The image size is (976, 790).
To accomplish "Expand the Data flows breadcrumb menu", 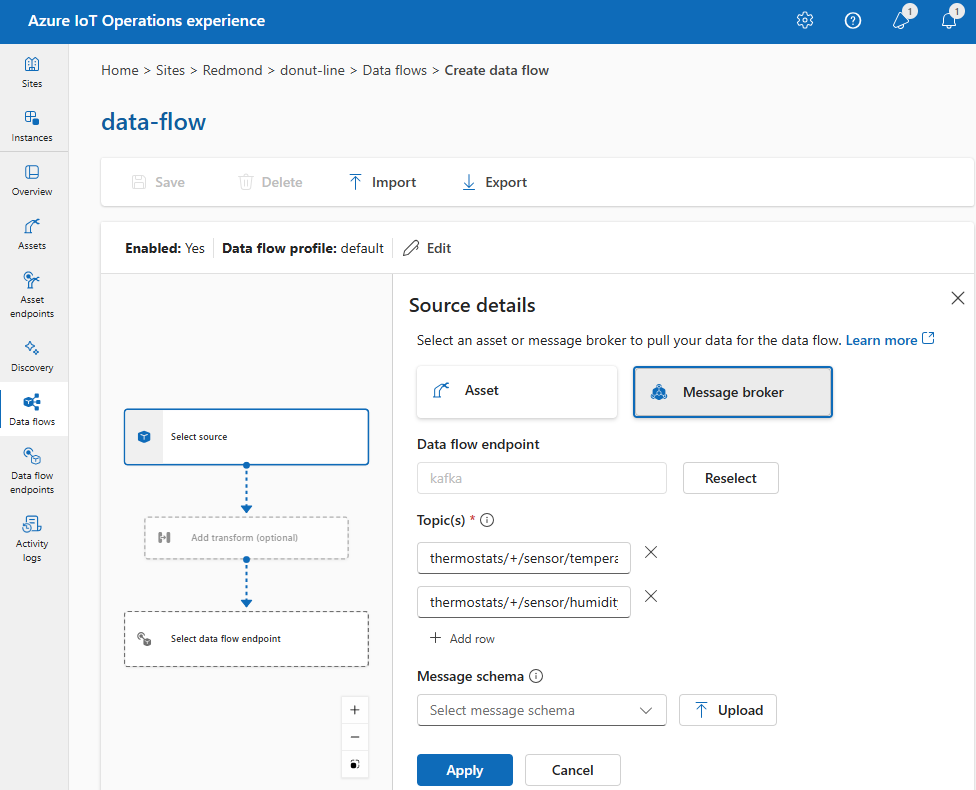I will tap(394, 70).
